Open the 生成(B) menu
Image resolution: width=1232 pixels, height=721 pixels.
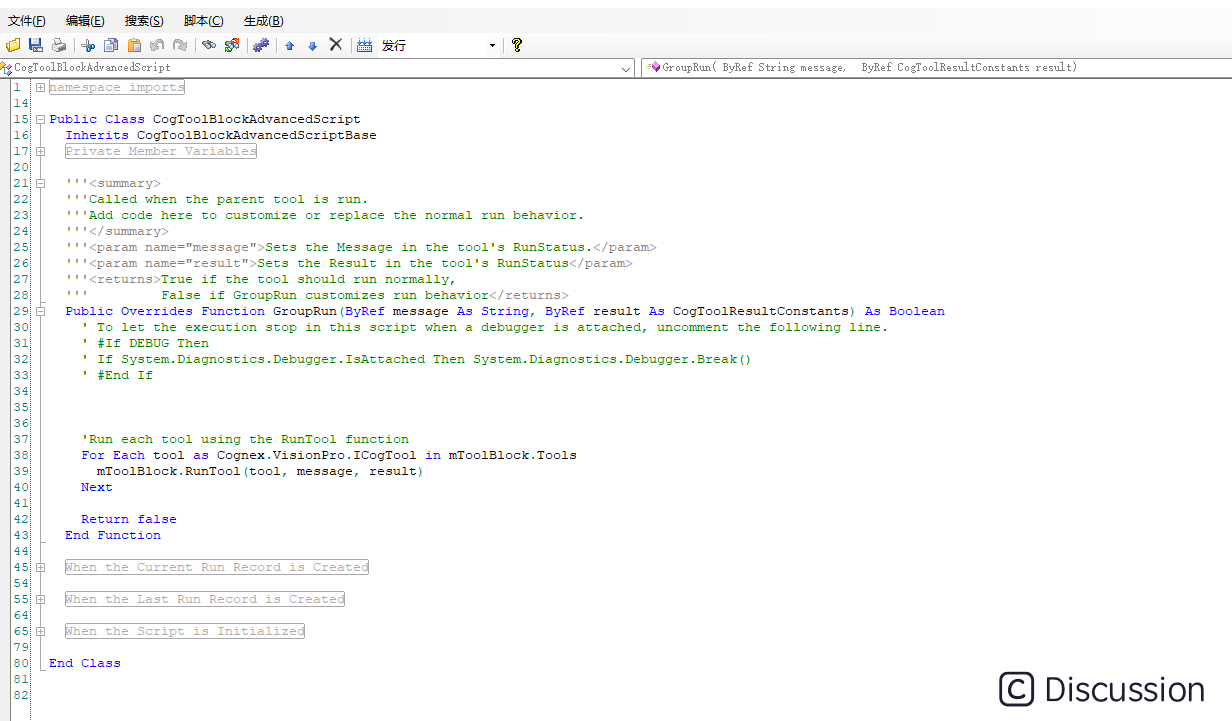263,21
